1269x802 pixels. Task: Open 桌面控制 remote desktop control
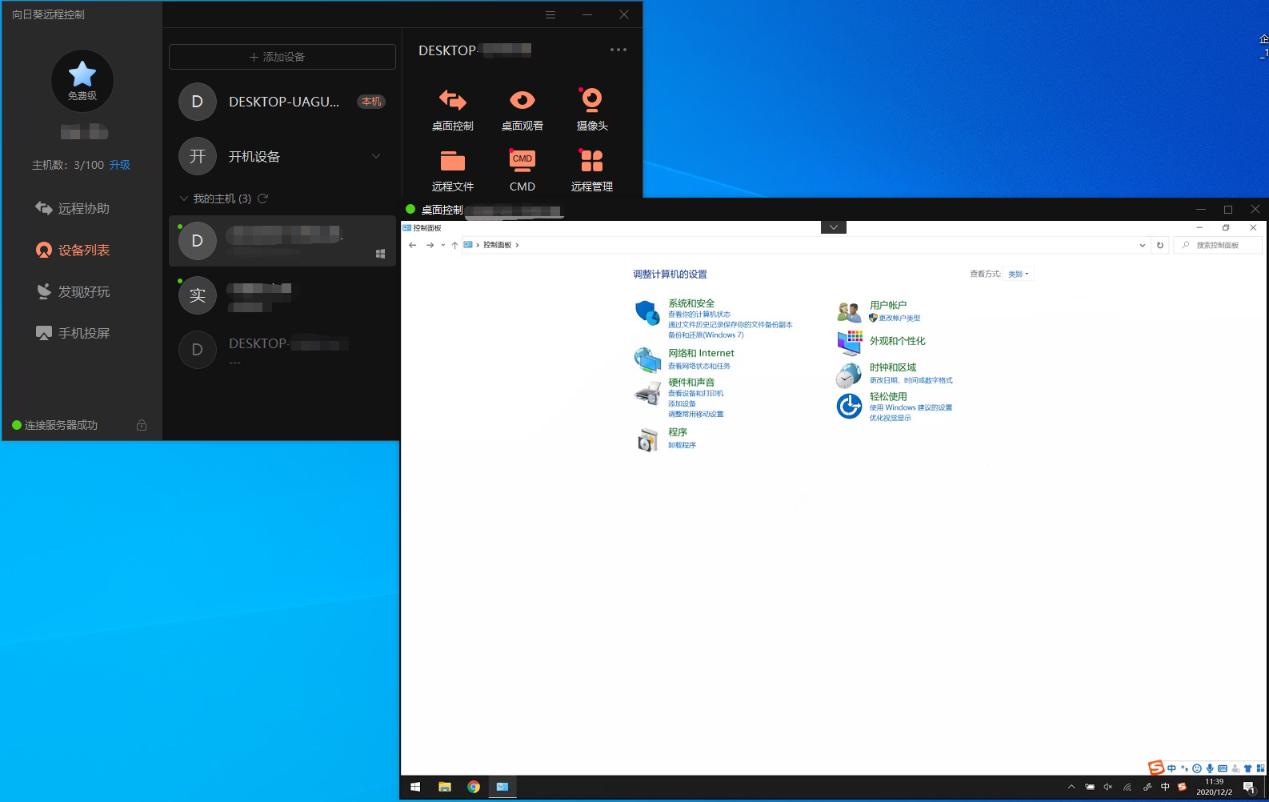pos(452,109)
